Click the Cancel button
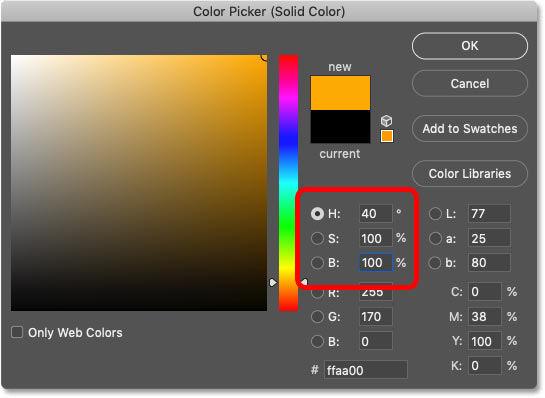This screenshot has width=545, height=398. (470, 84)
